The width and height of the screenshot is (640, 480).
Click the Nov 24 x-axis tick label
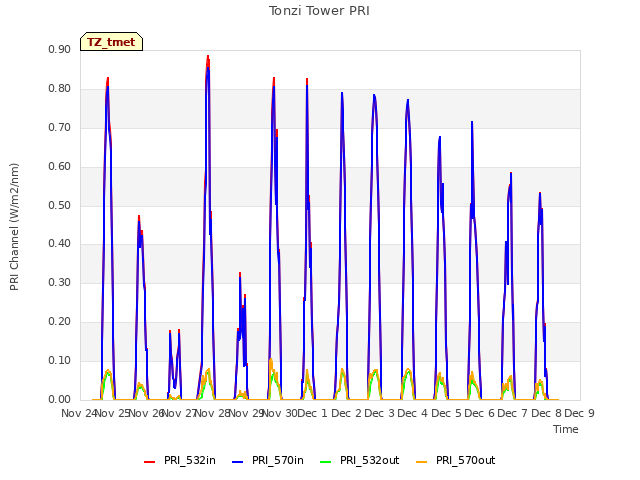point(78,413)
